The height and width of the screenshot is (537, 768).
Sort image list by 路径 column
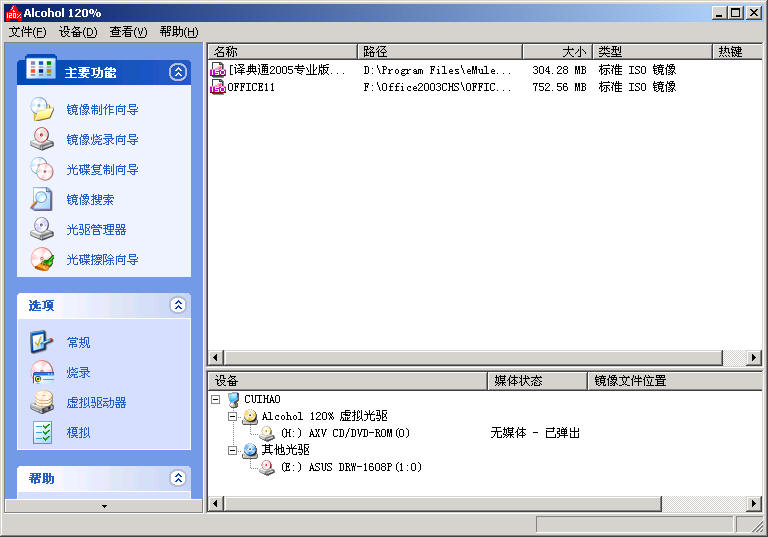(440, 51)
